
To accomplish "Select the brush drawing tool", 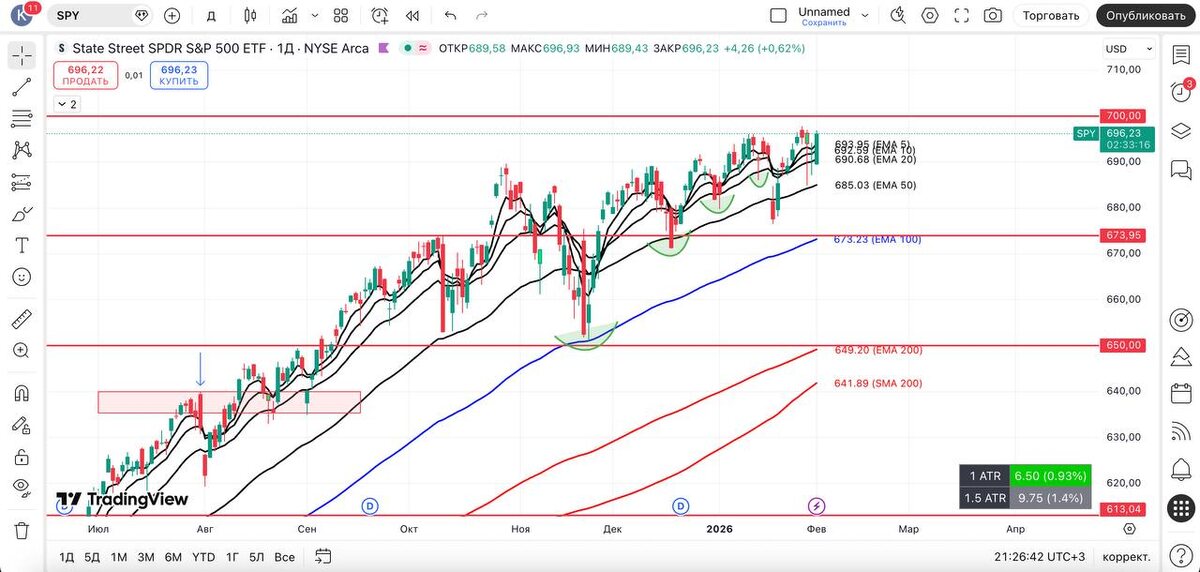I will click(x=22, y=214).
